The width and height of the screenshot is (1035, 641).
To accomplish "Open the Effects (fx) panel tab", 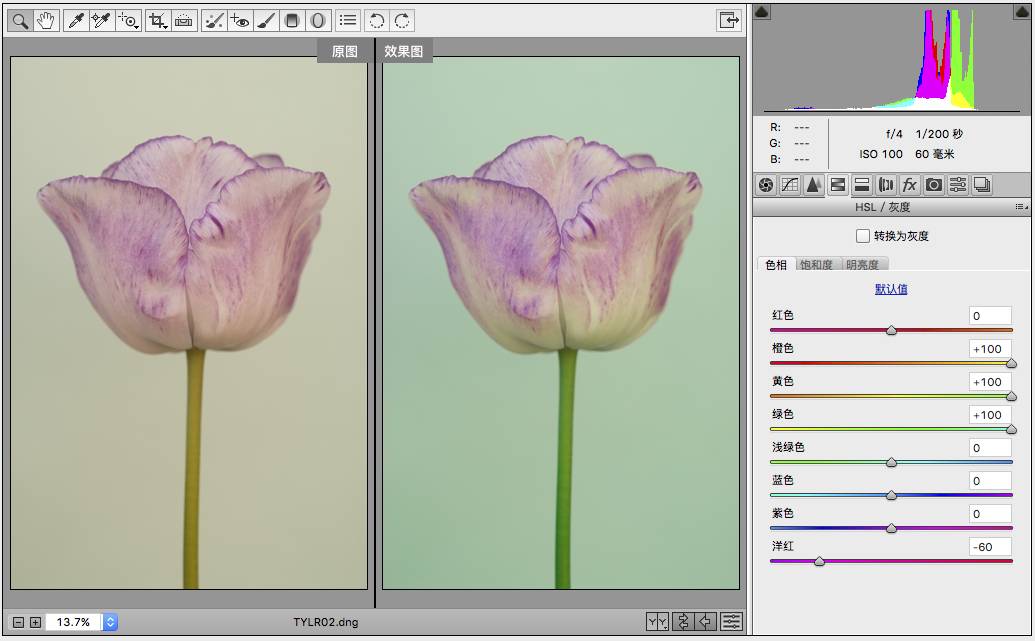I will (910, 185).
